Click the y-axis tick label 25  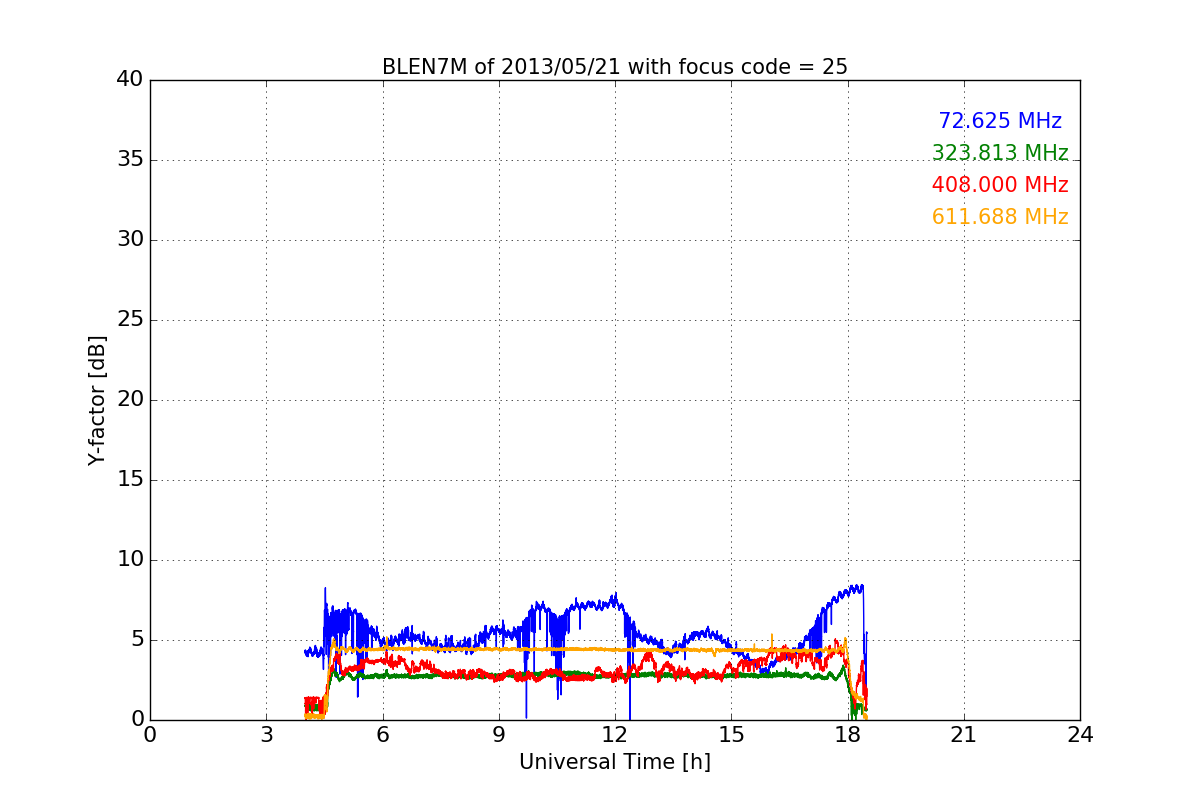pyautogui.click(x=129, y=320)
